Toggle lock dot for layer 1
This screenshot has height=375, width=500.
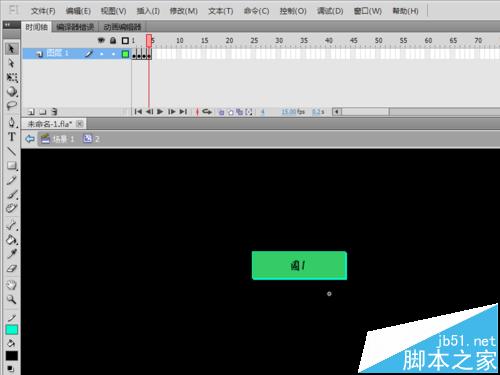(x=114, y=54)
